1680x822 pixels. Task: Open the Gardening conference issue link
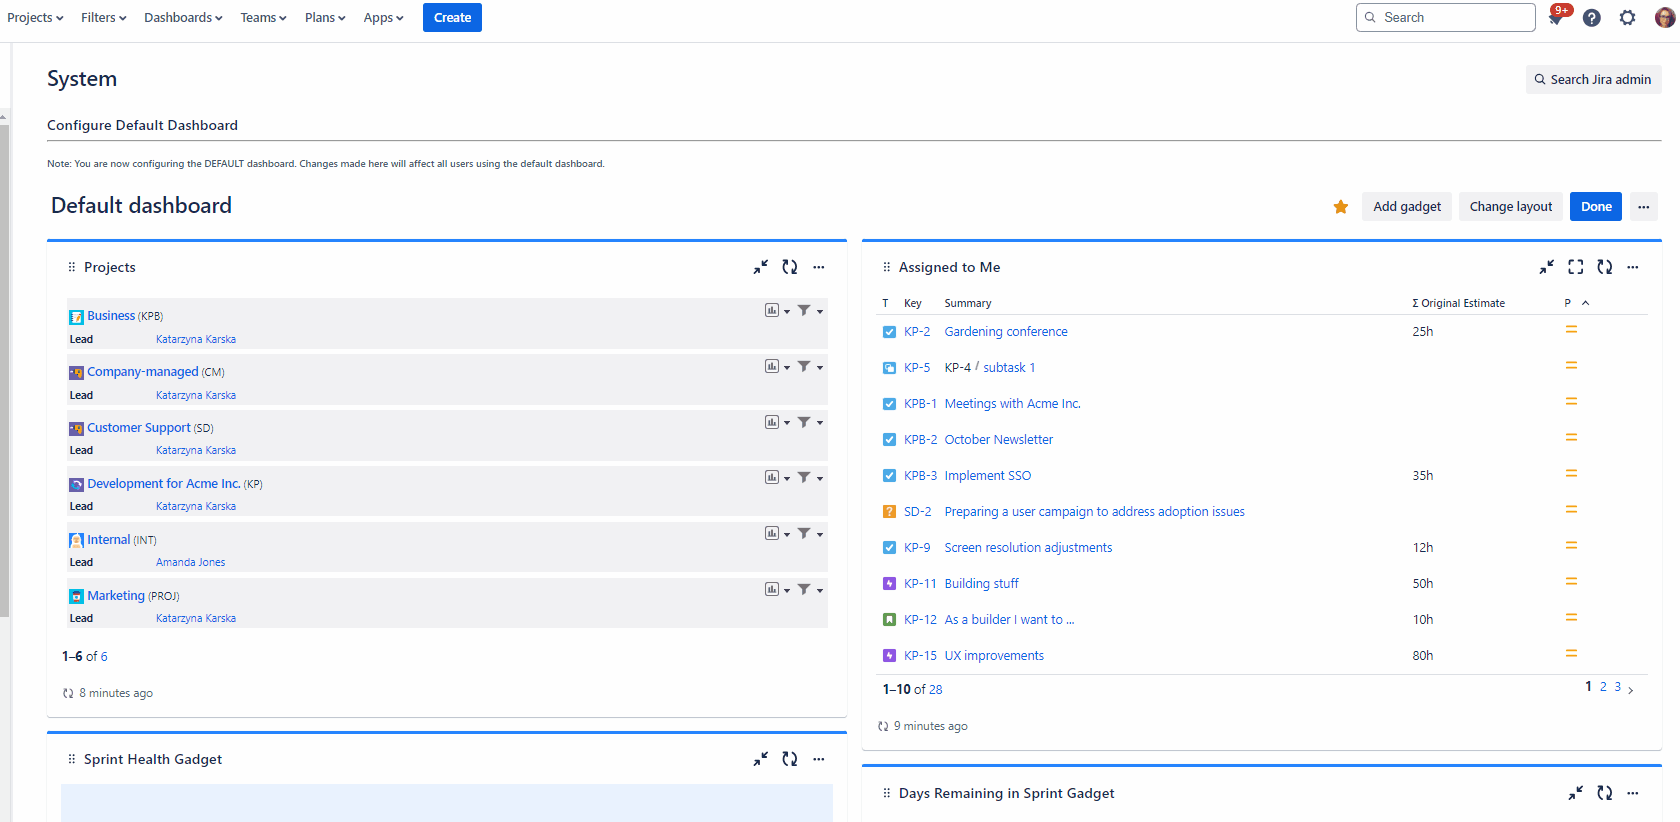(x=1005, y=332)
